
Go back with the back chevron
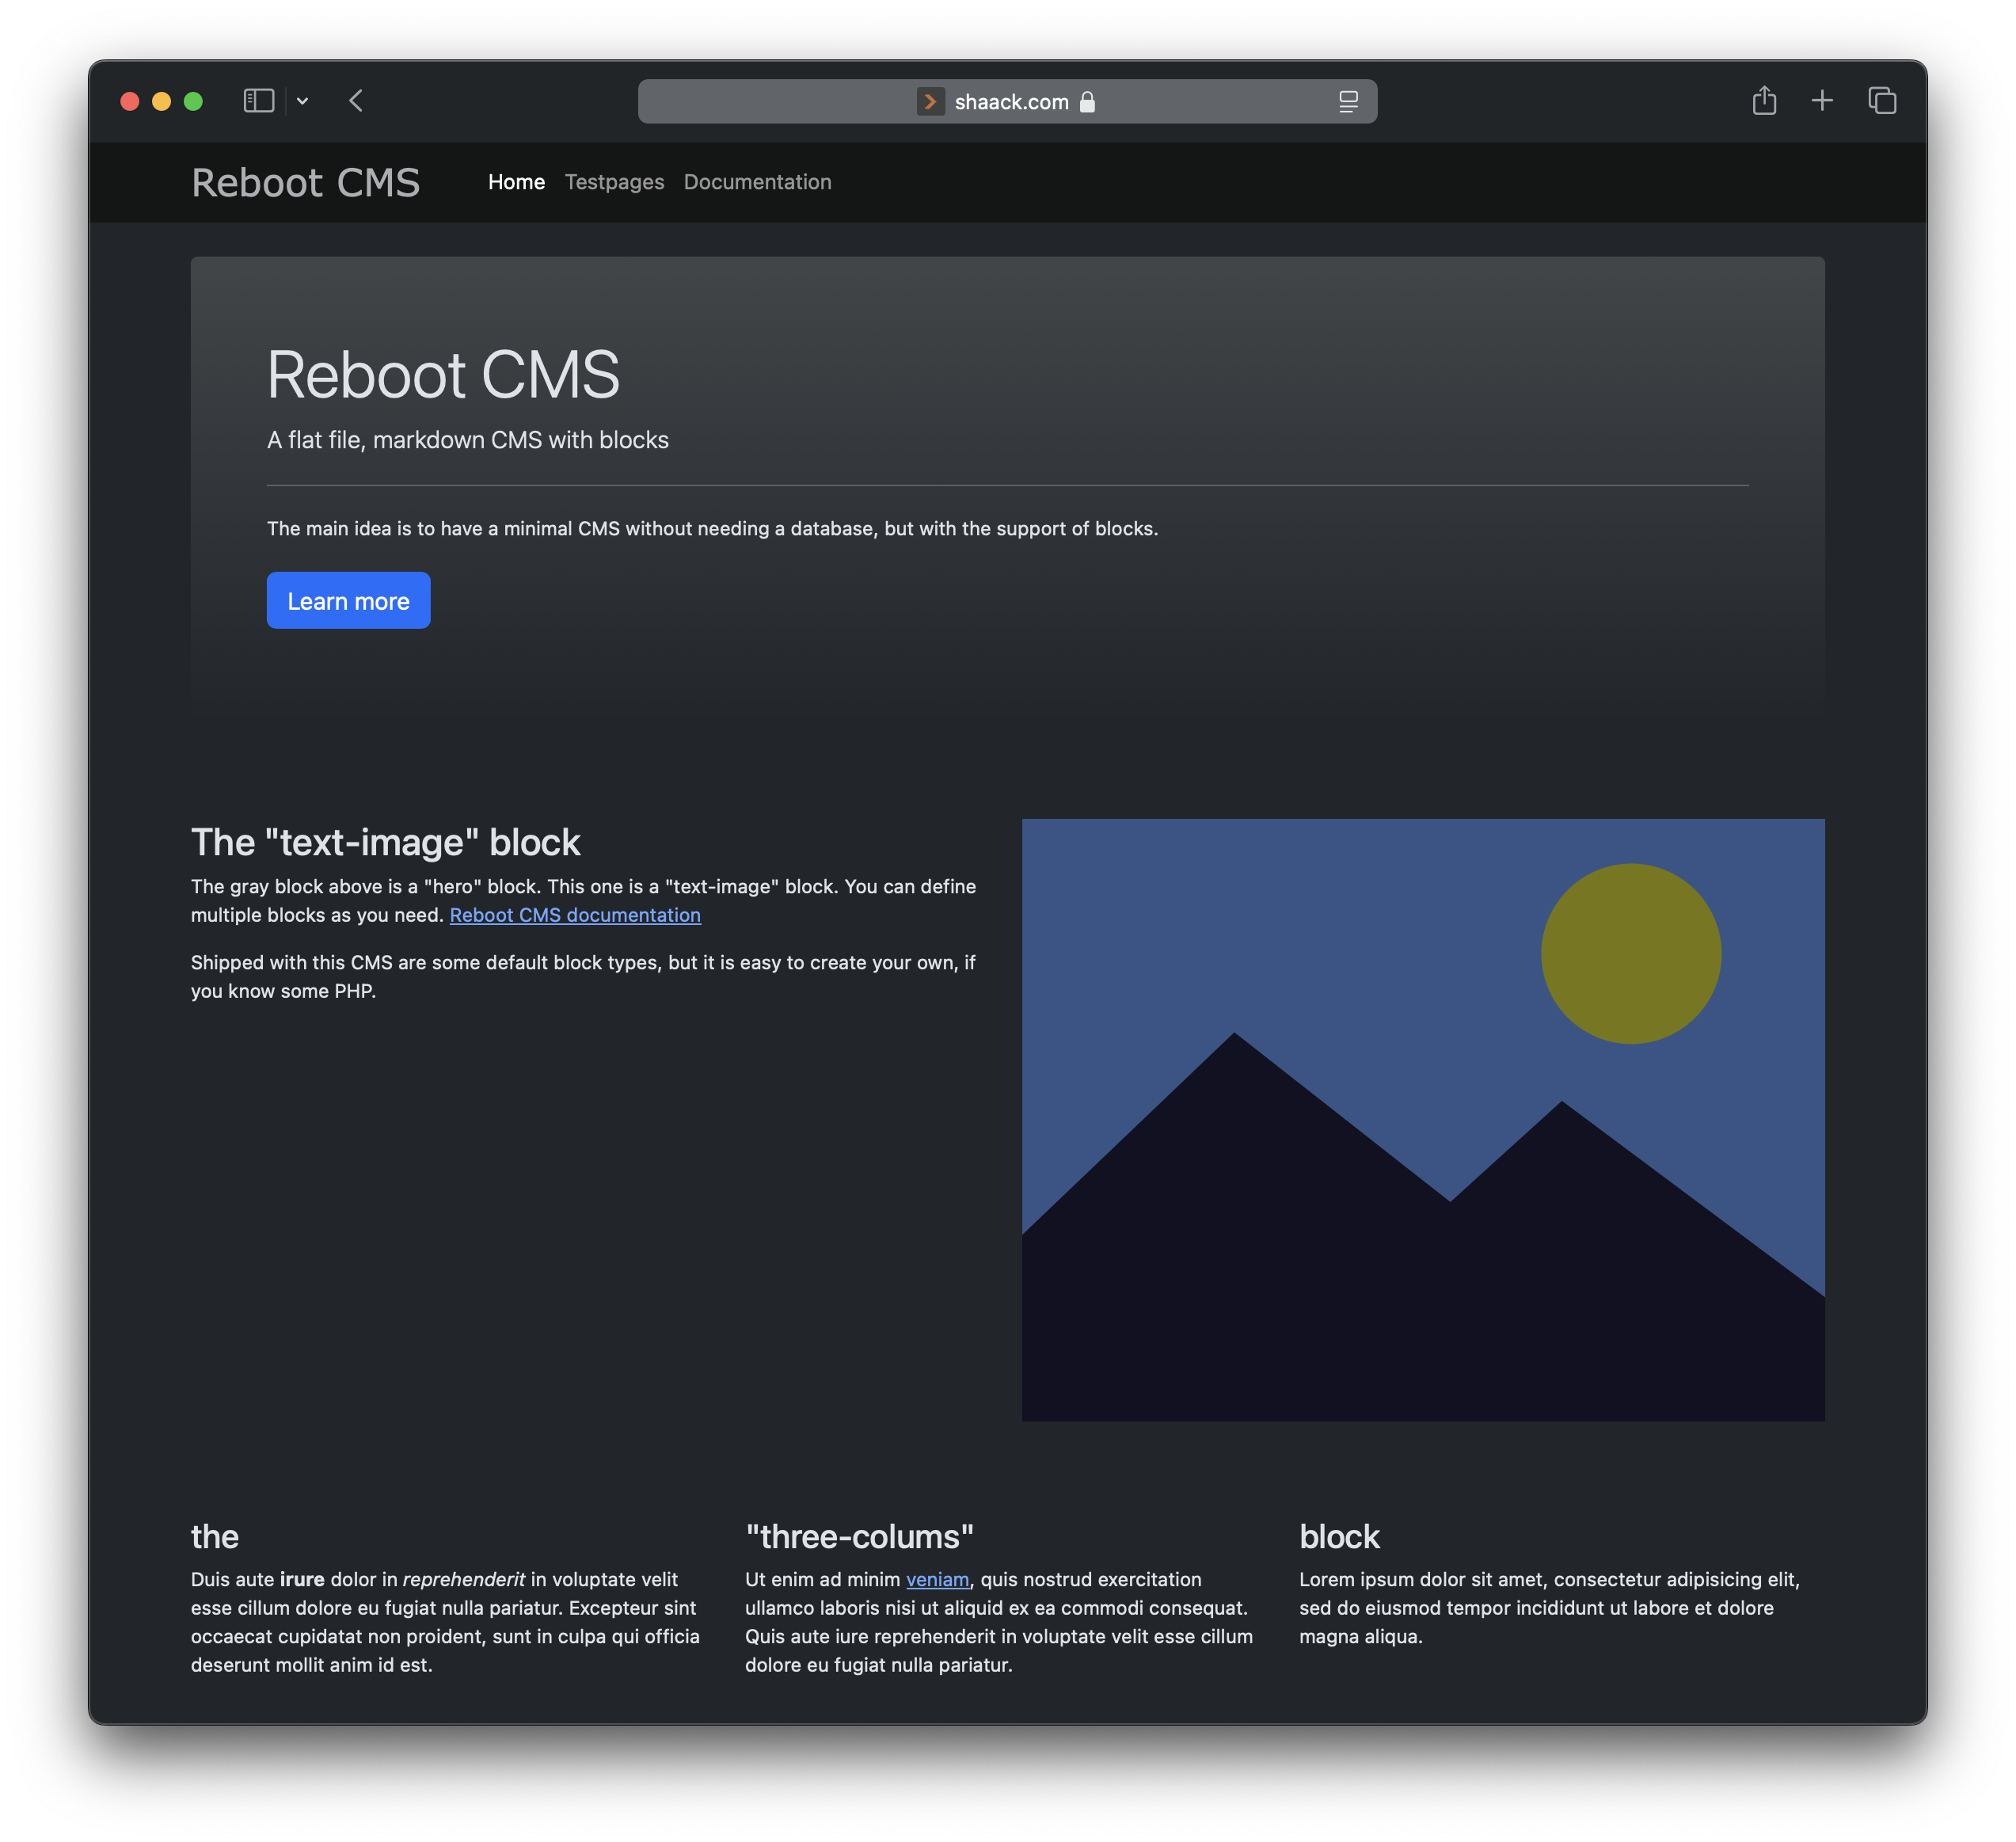point(356,101)
